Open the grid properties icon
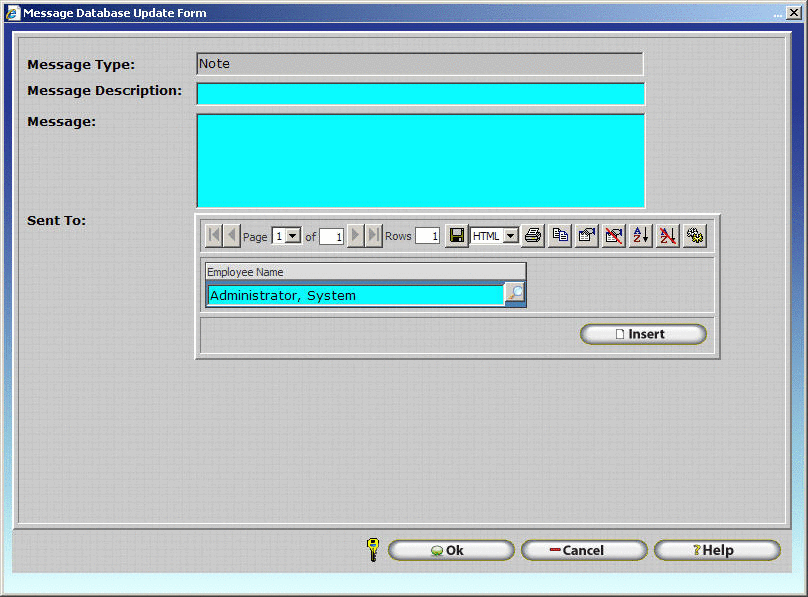 [x=587, y=236]
